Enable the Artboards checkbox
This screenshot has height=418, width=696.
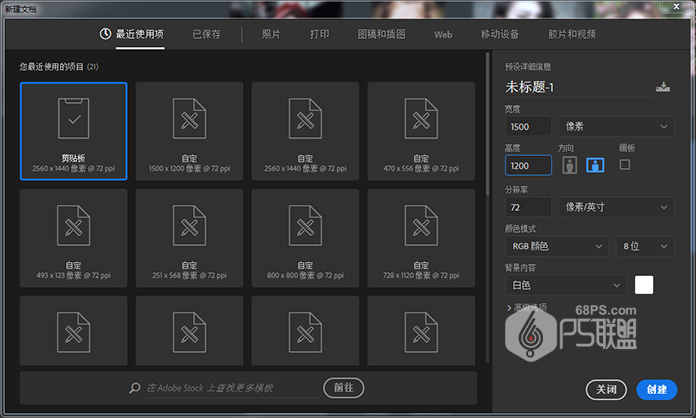[x=625, y=165]
